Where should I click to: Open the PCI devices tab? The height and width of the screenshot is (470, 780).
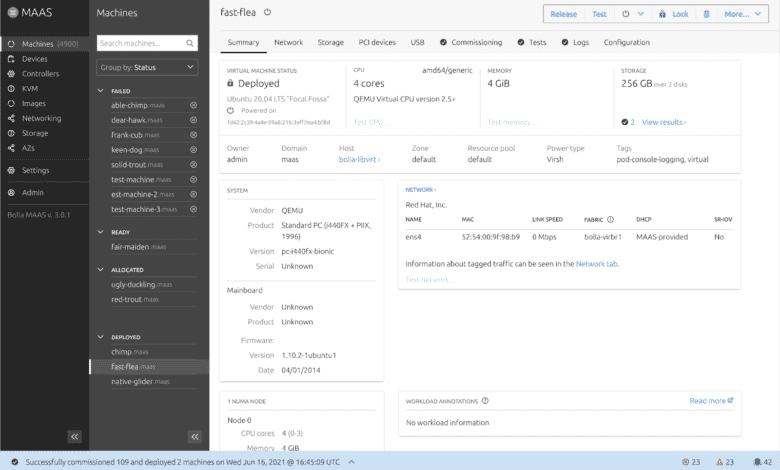click(377, 42)
